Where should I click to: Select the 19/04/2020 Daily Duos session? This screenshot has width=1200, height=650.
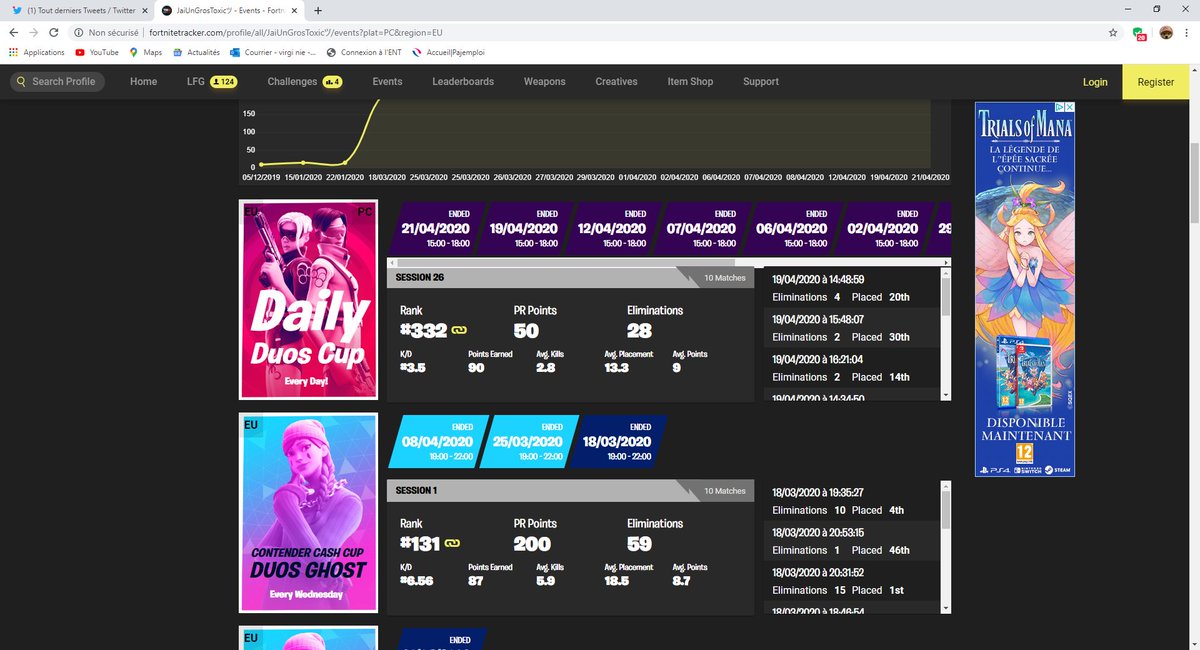pyautogui.click(x=526, y=228)
